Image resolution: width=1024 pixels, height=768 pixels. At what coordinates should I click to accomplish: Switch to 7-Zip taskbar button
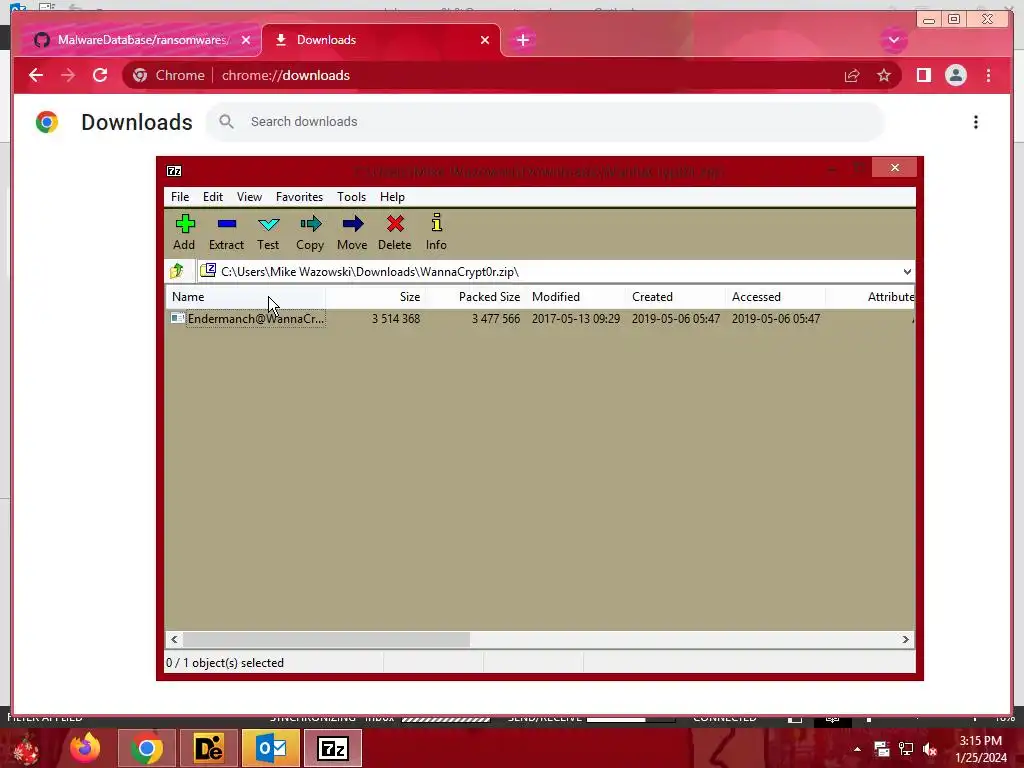tap(333, 748)
